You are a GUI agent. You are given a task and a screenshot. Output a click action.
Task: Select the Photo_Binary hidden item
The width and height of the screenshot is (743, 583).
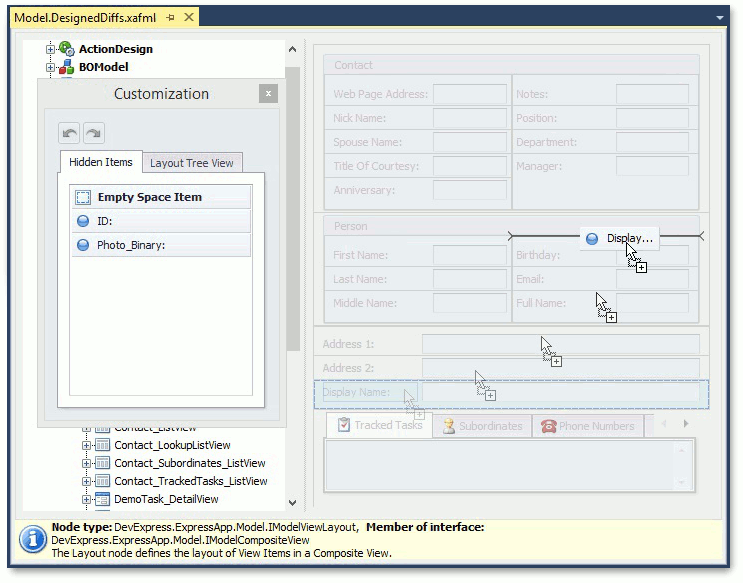(x=131, y=245)
